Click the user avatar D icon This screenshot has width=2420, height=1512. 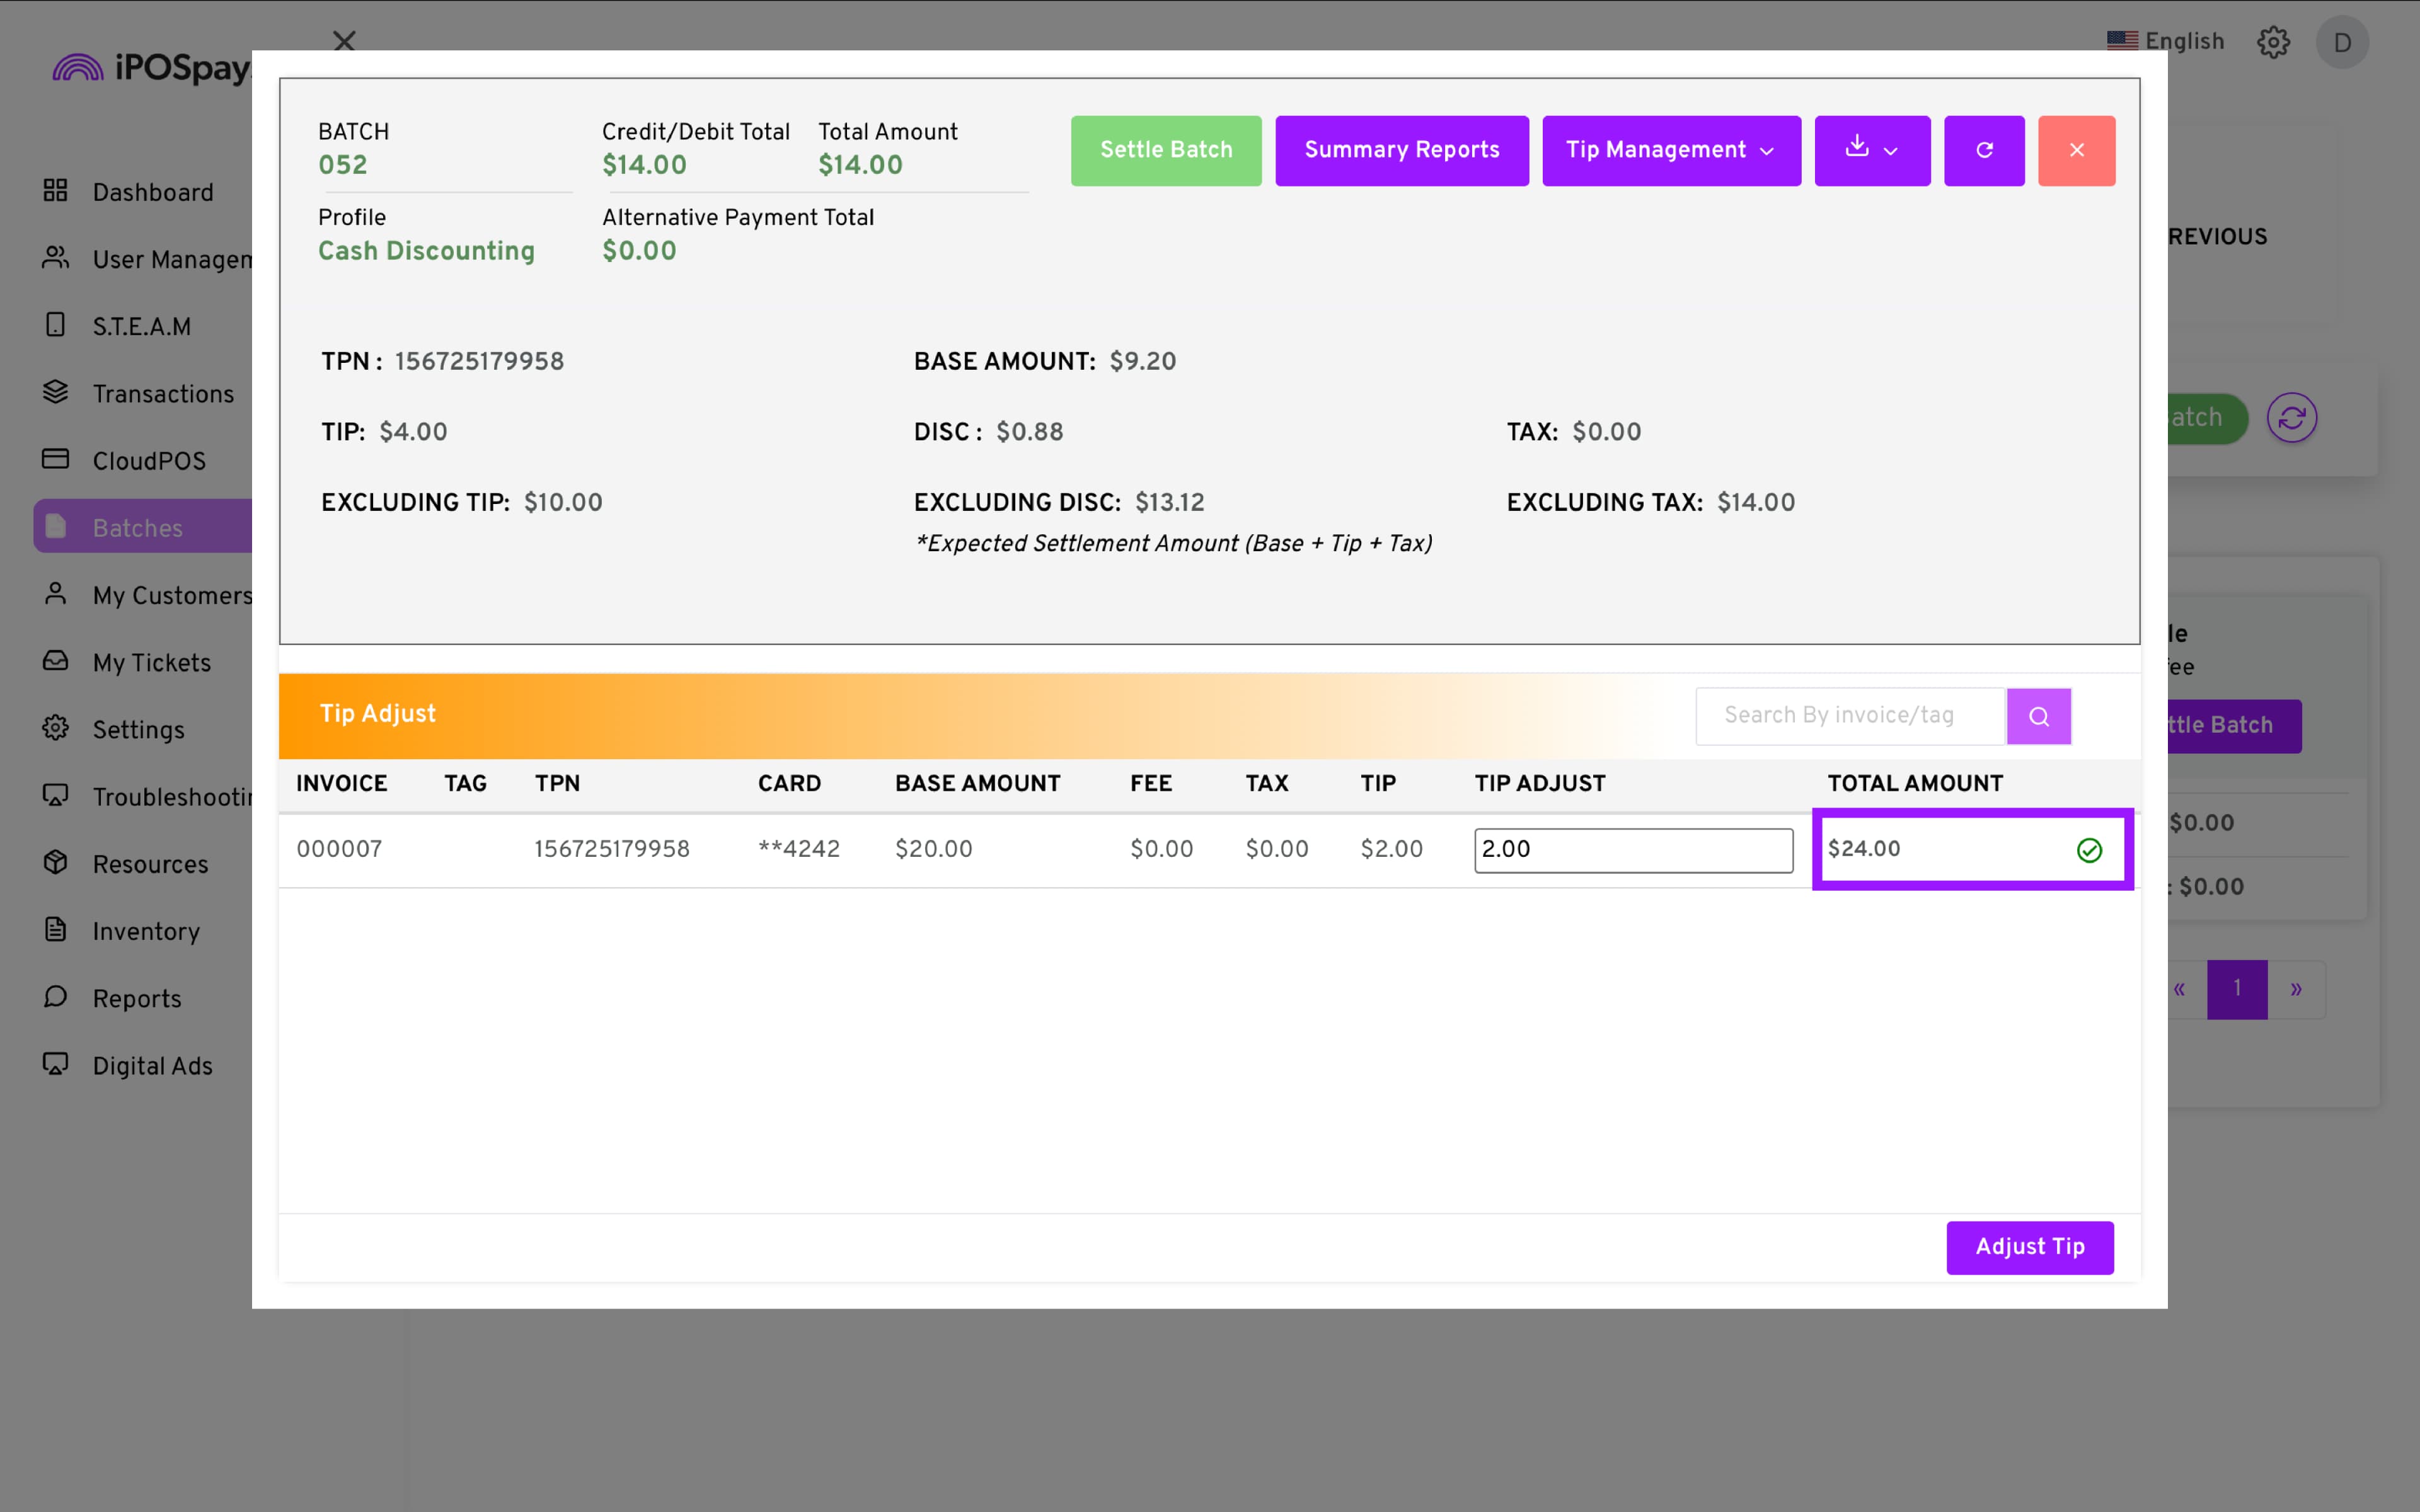click(2342, 42)
